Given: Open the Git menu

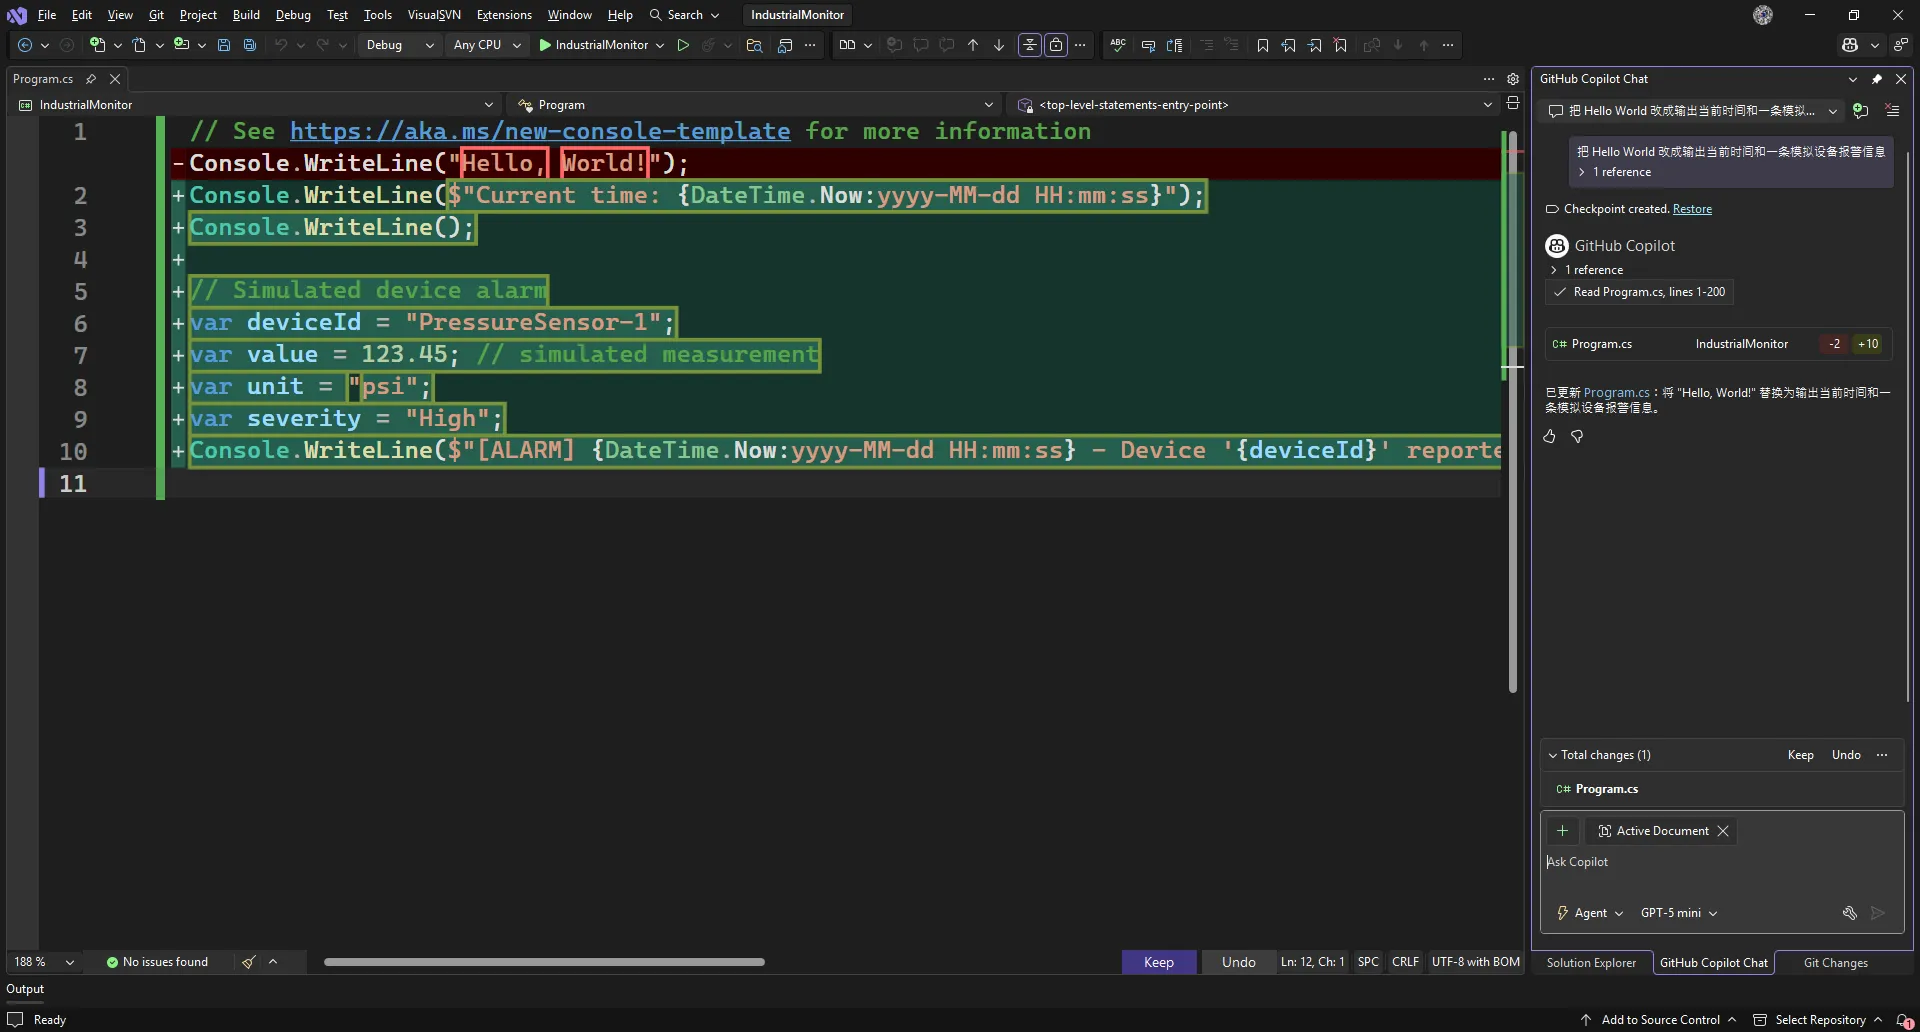Looking at the screenshot, I should coord(156,15).
